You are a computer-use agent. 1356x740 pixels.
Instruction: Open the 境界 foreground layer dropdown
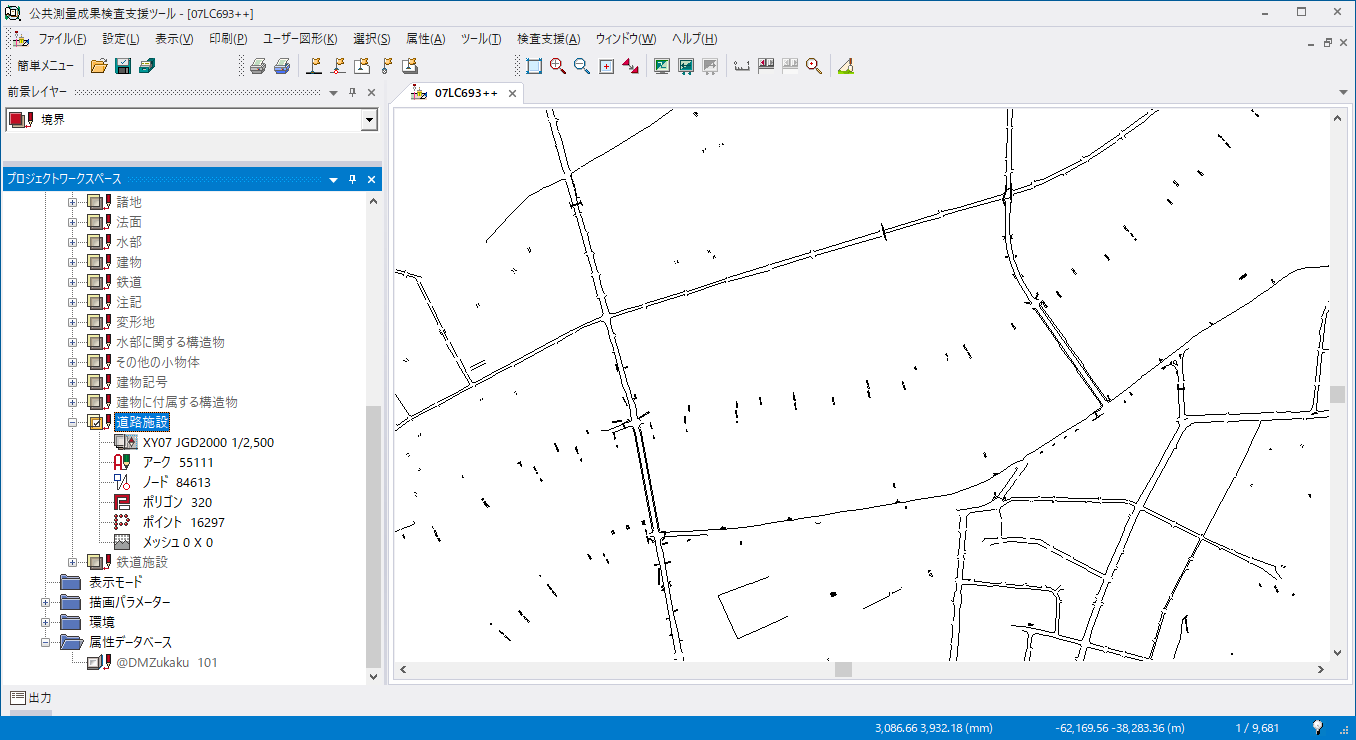click(369, 120)
